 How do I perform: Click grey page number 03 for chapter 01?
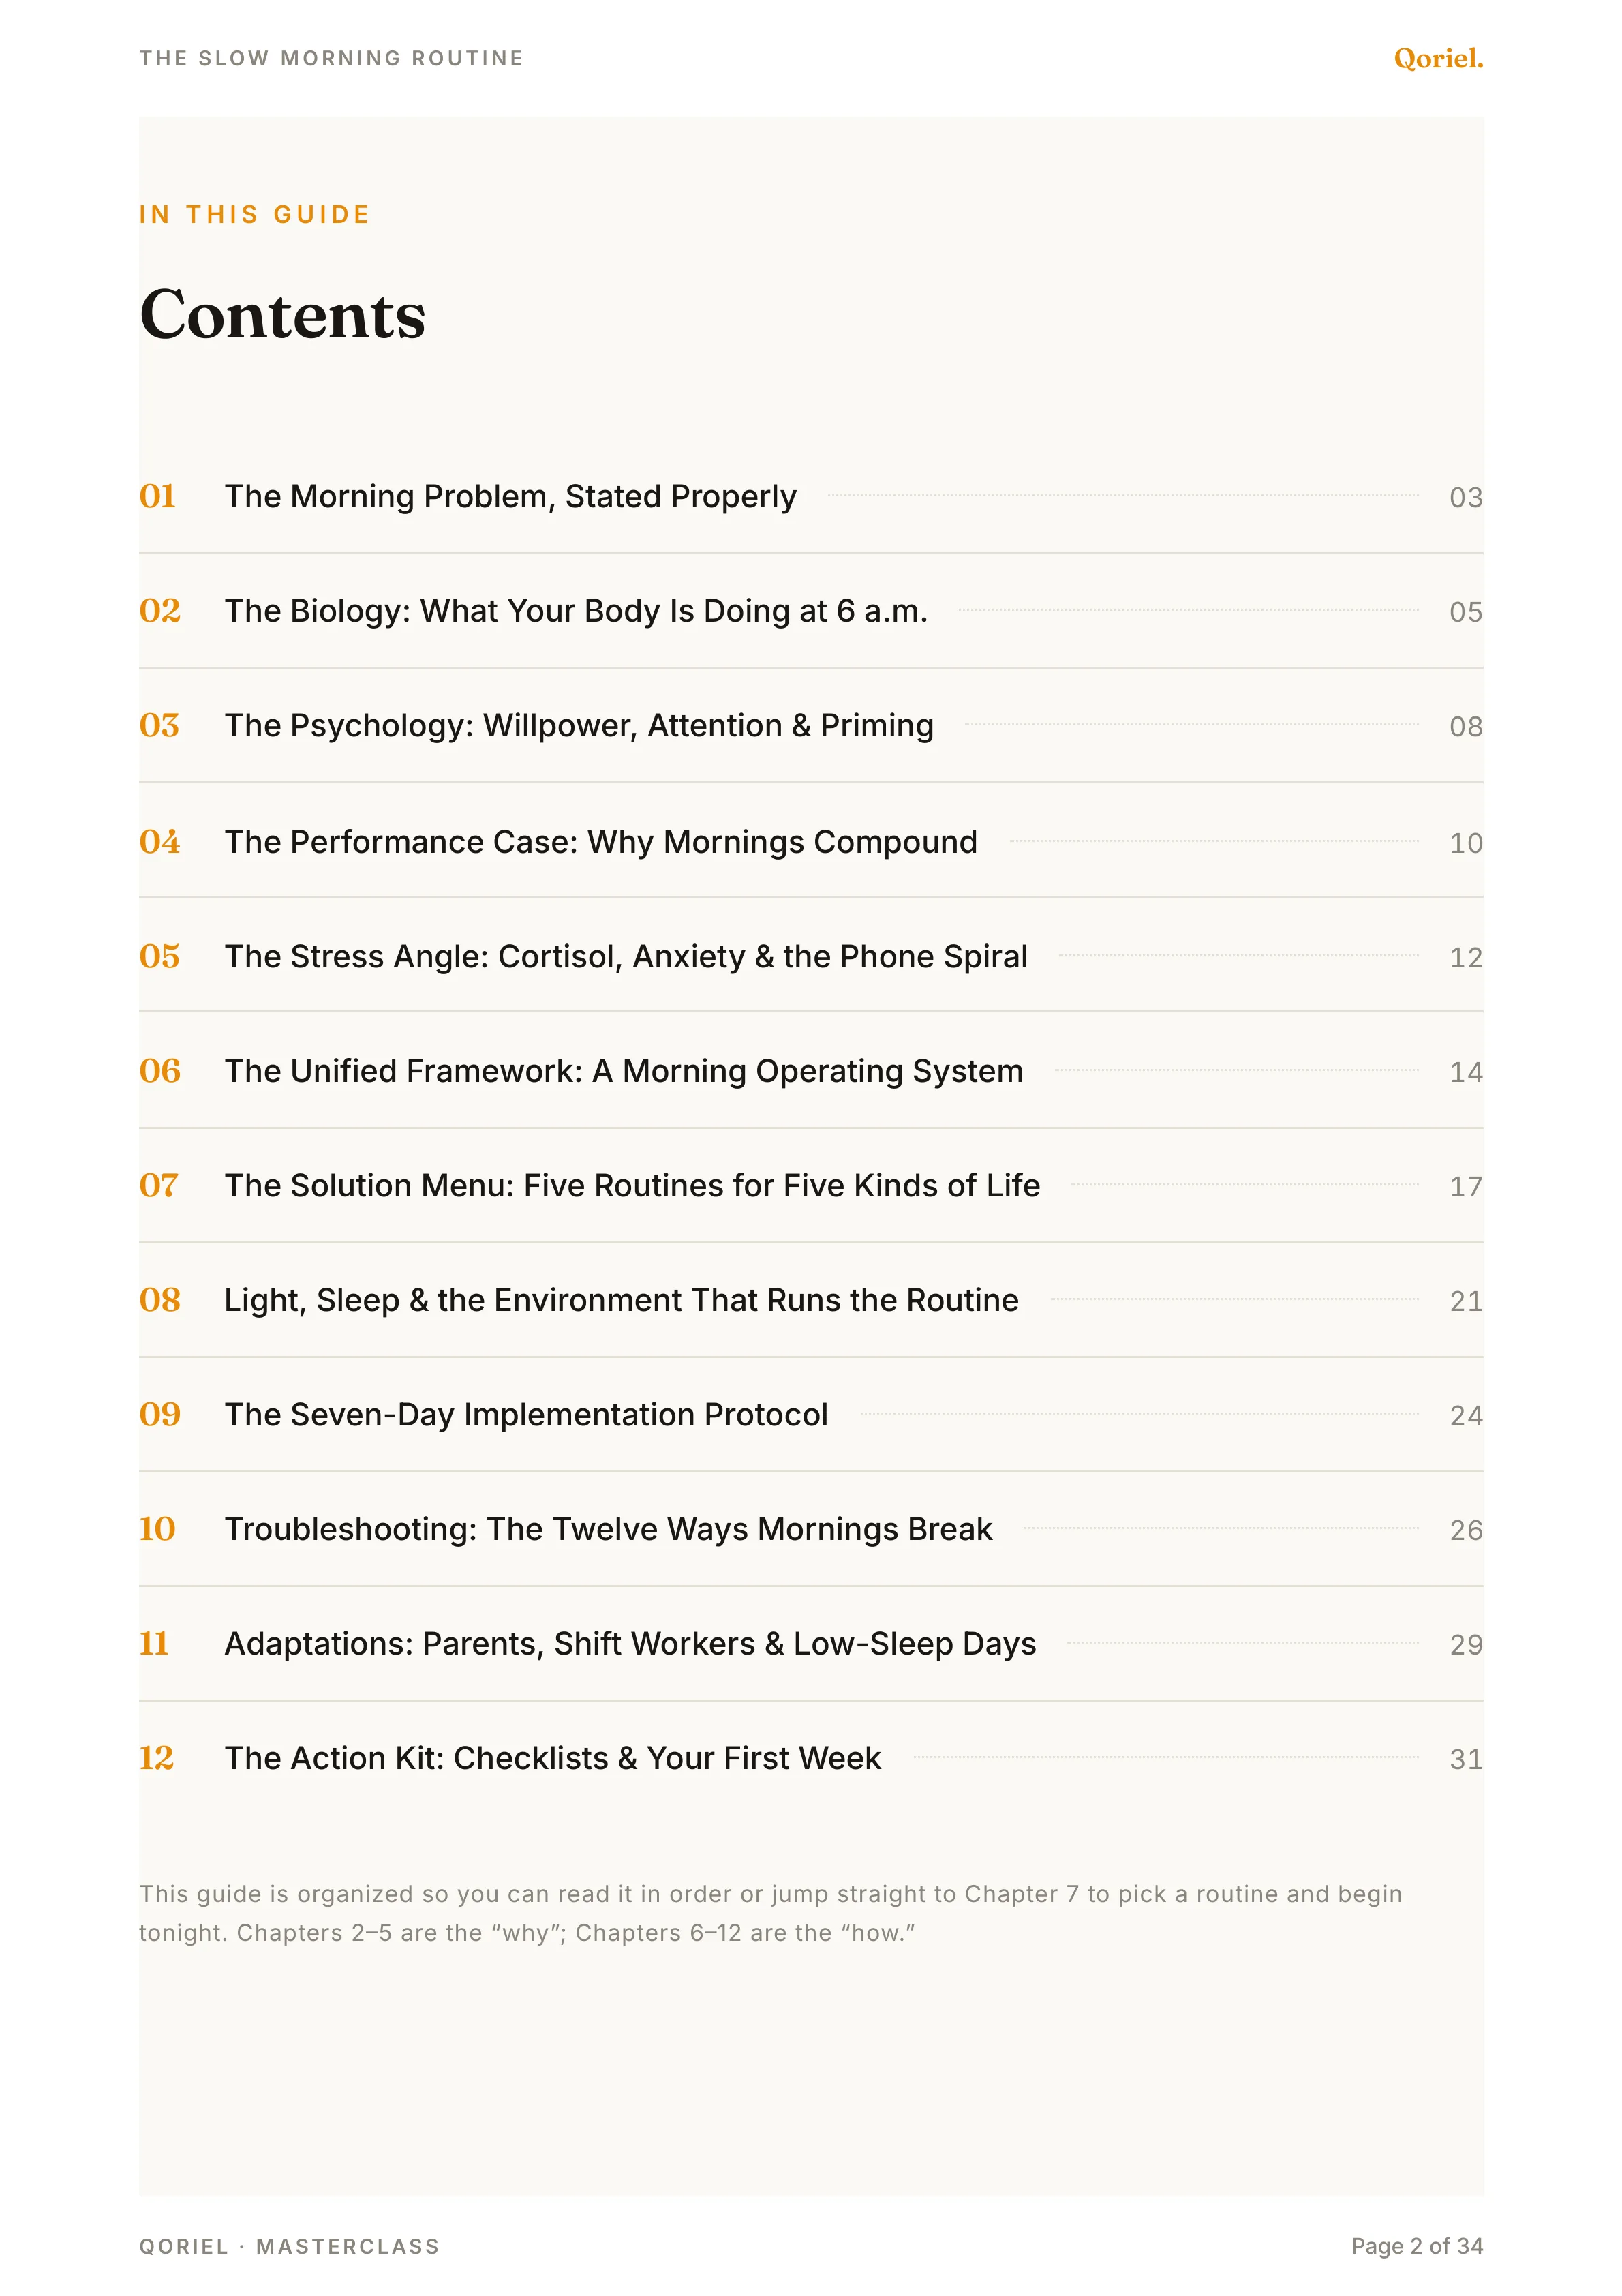point(1466,497)
